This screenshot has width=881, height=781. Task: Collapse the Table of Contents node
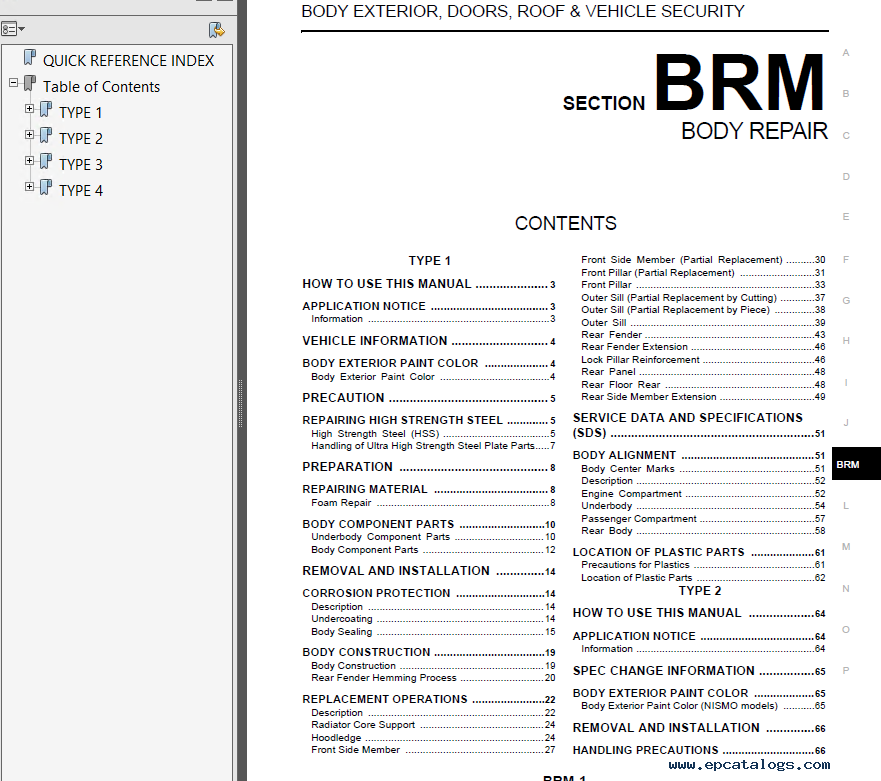click(x=13, y=83)
